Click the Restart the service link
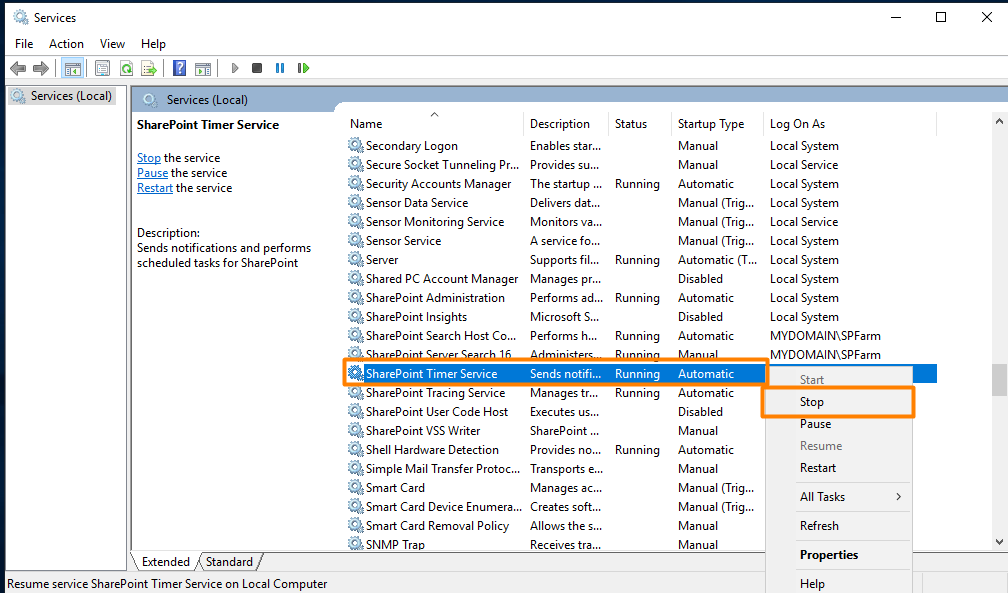This screenshot has width=1008, height=593. point(155,188)
